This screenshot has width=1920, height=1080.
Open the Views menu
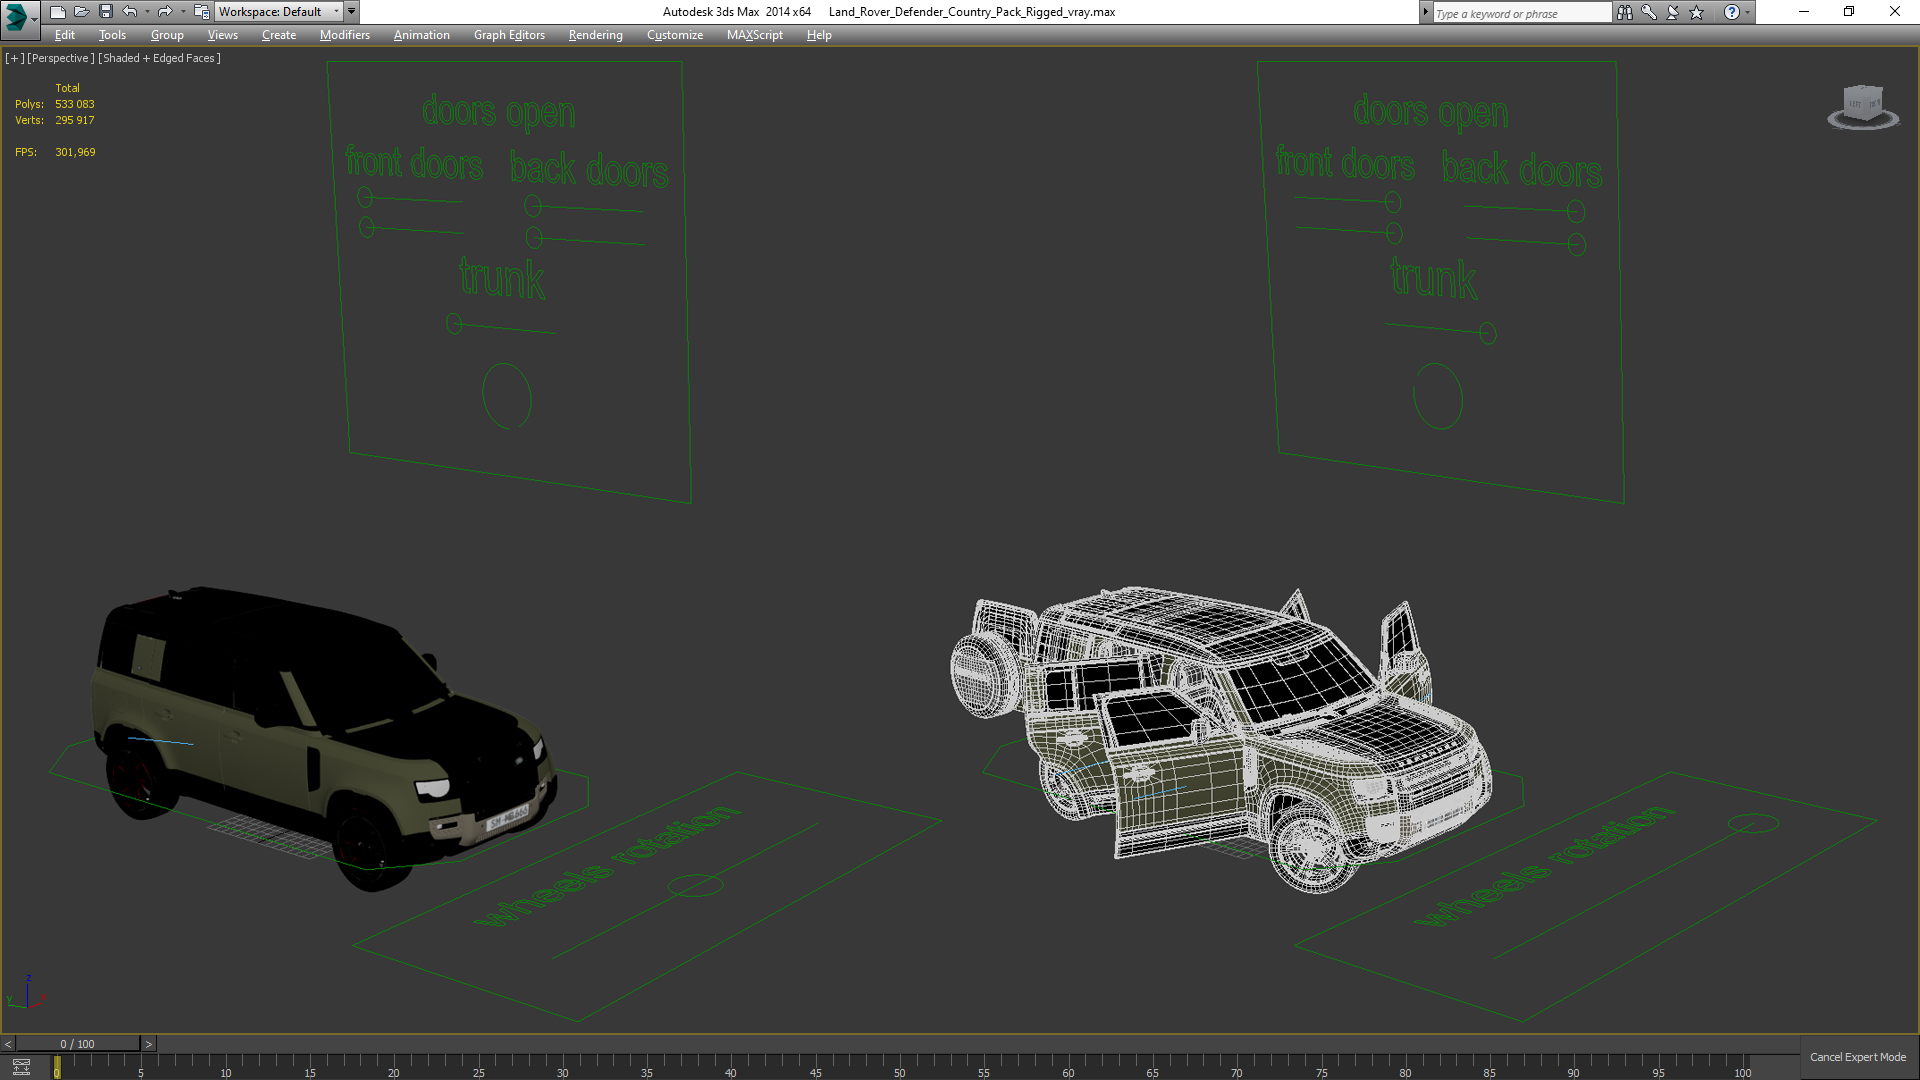(223, 35)
